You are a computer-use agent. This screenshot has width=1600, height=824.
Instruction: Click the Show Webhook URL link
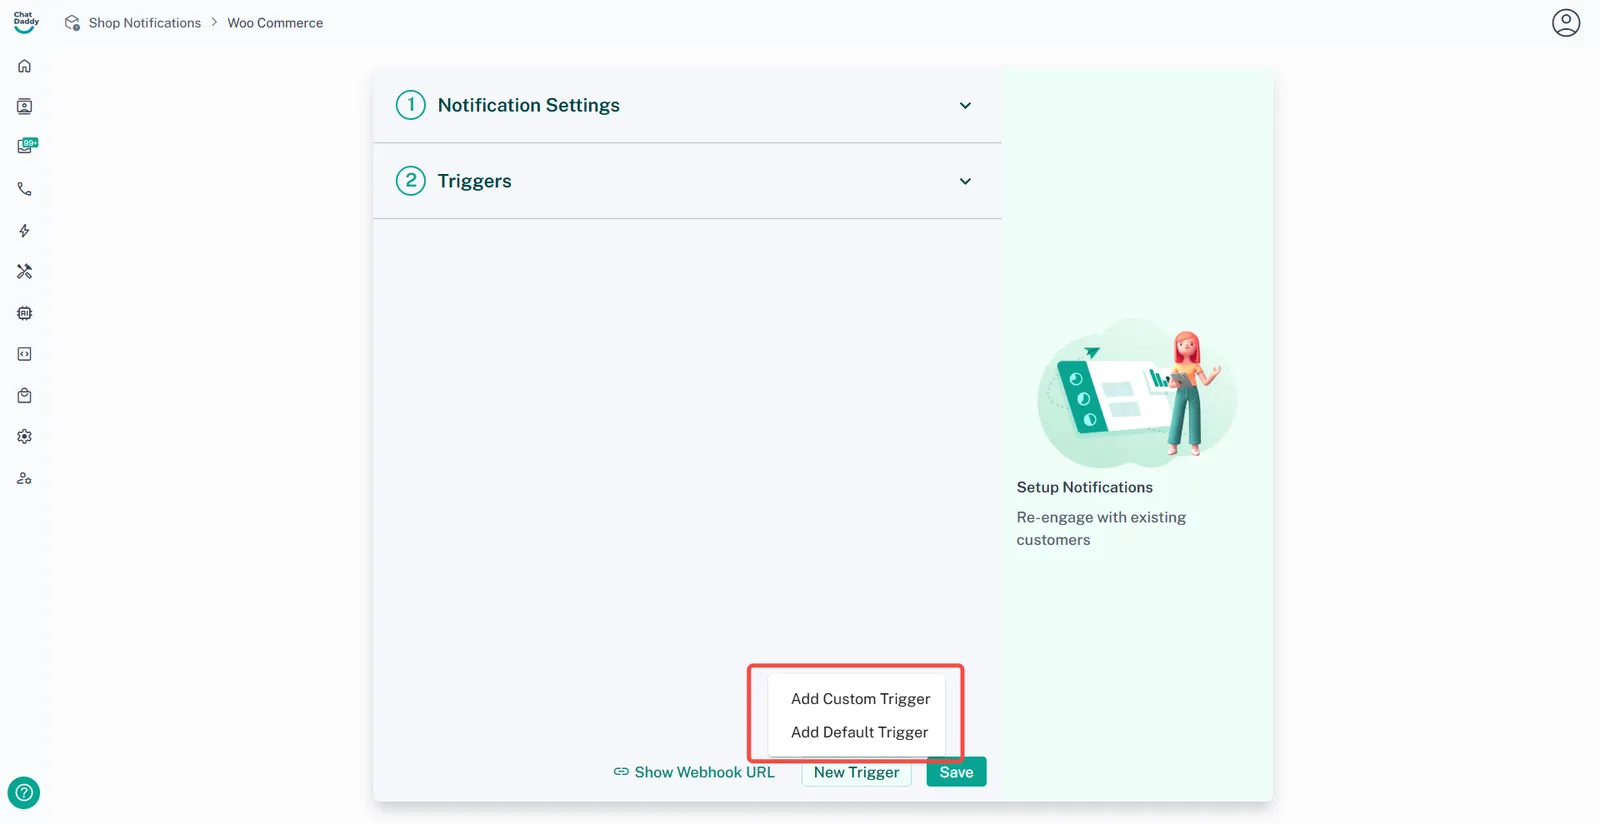point(694,772)
